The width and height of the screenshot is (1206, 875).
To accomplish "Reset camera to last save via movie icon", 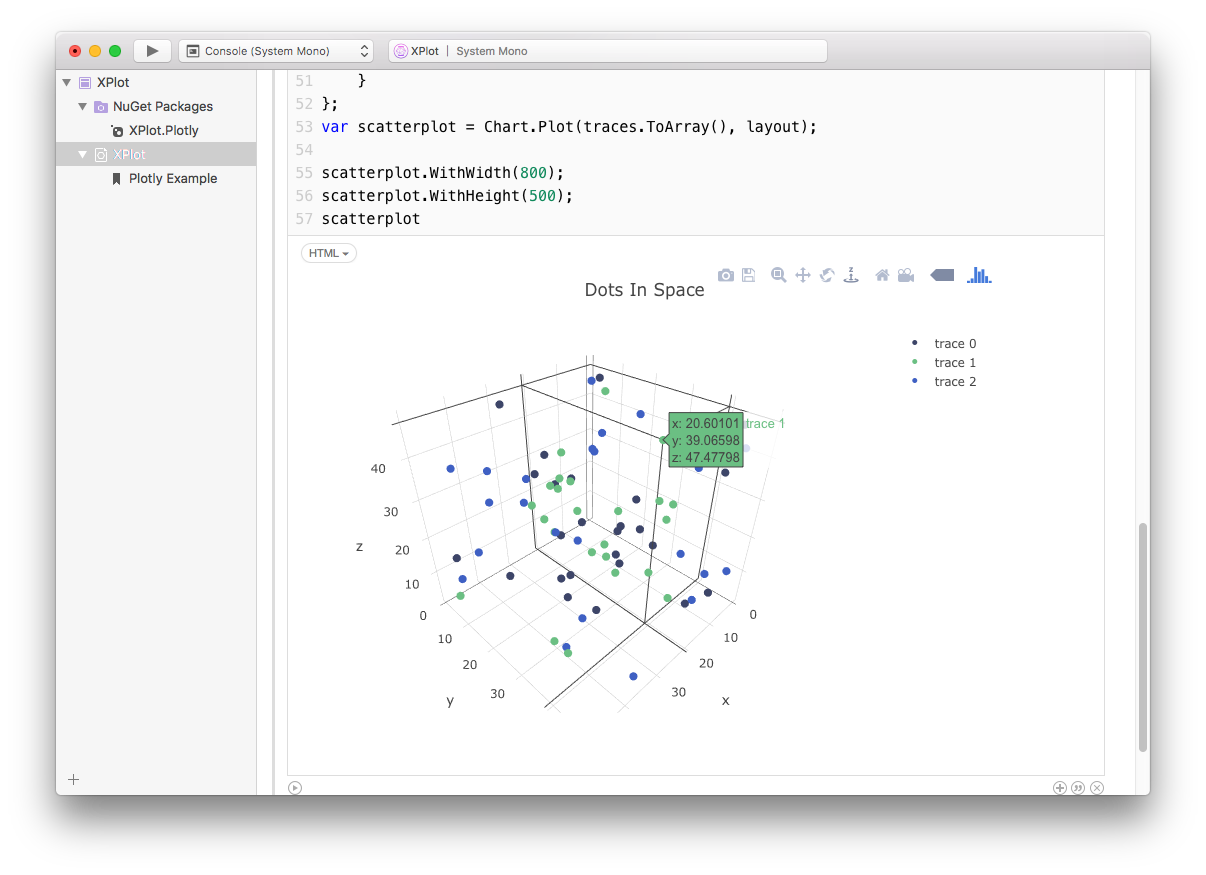I will click(x=906, y=274).
